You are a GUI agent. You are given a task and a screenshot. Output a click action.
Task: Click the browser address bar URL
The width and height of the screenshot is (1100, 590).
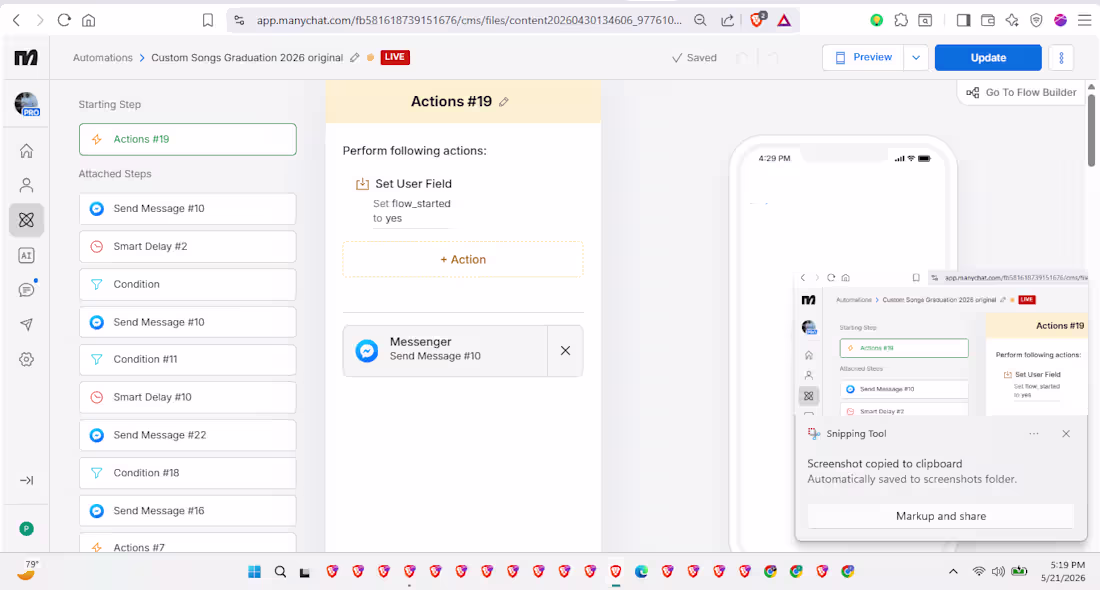469,20
